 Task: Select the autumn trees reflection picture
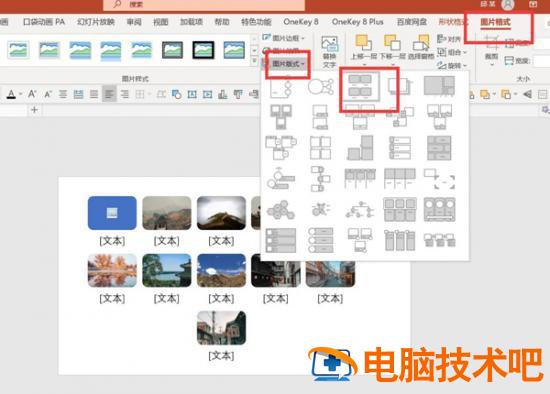tap(112, 271)
